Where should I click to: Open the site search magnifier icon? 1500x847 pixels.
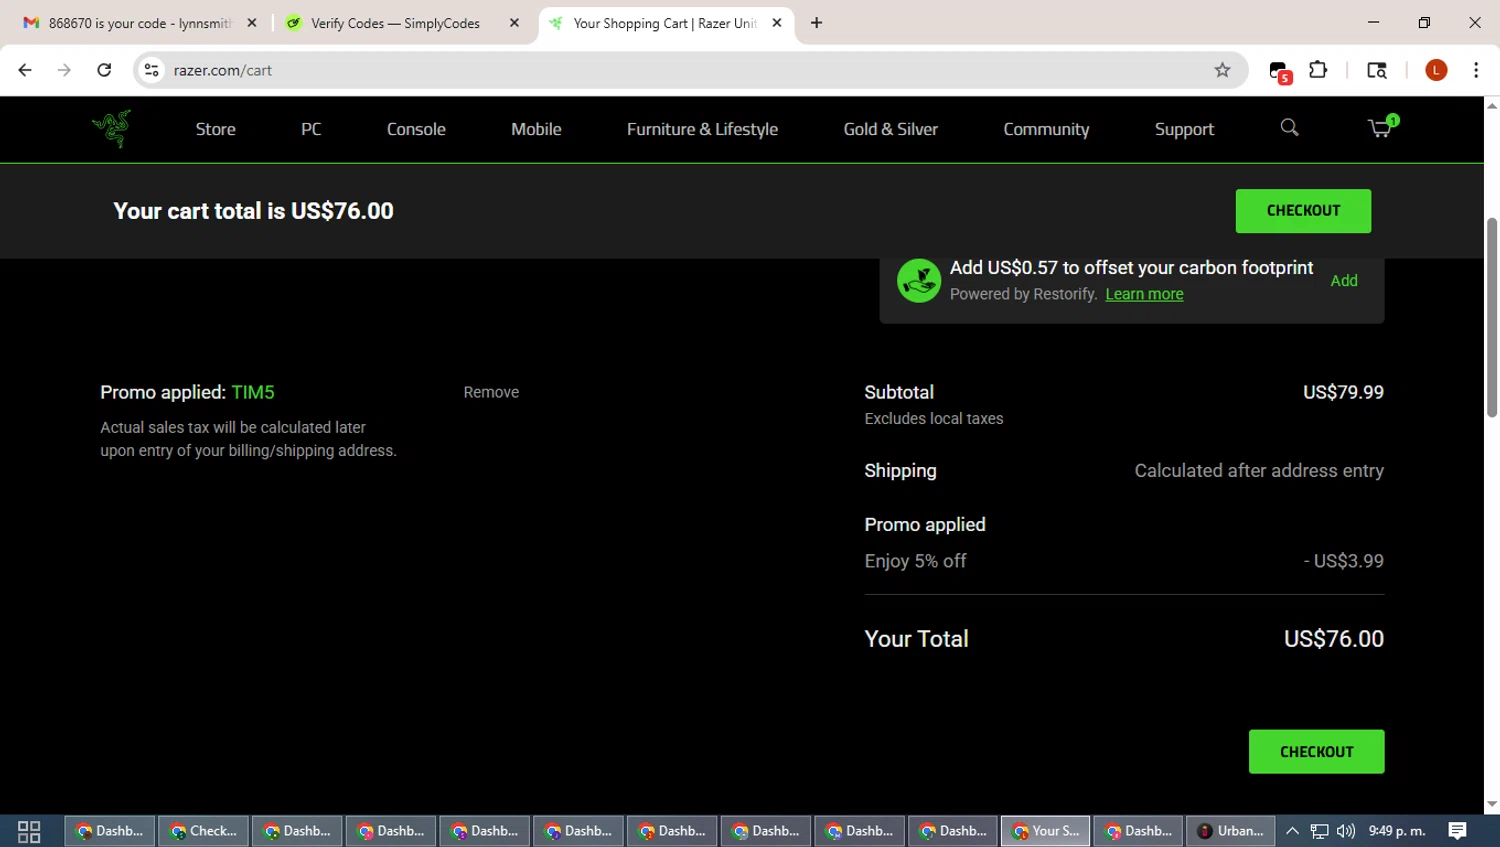pos(1289,128)
